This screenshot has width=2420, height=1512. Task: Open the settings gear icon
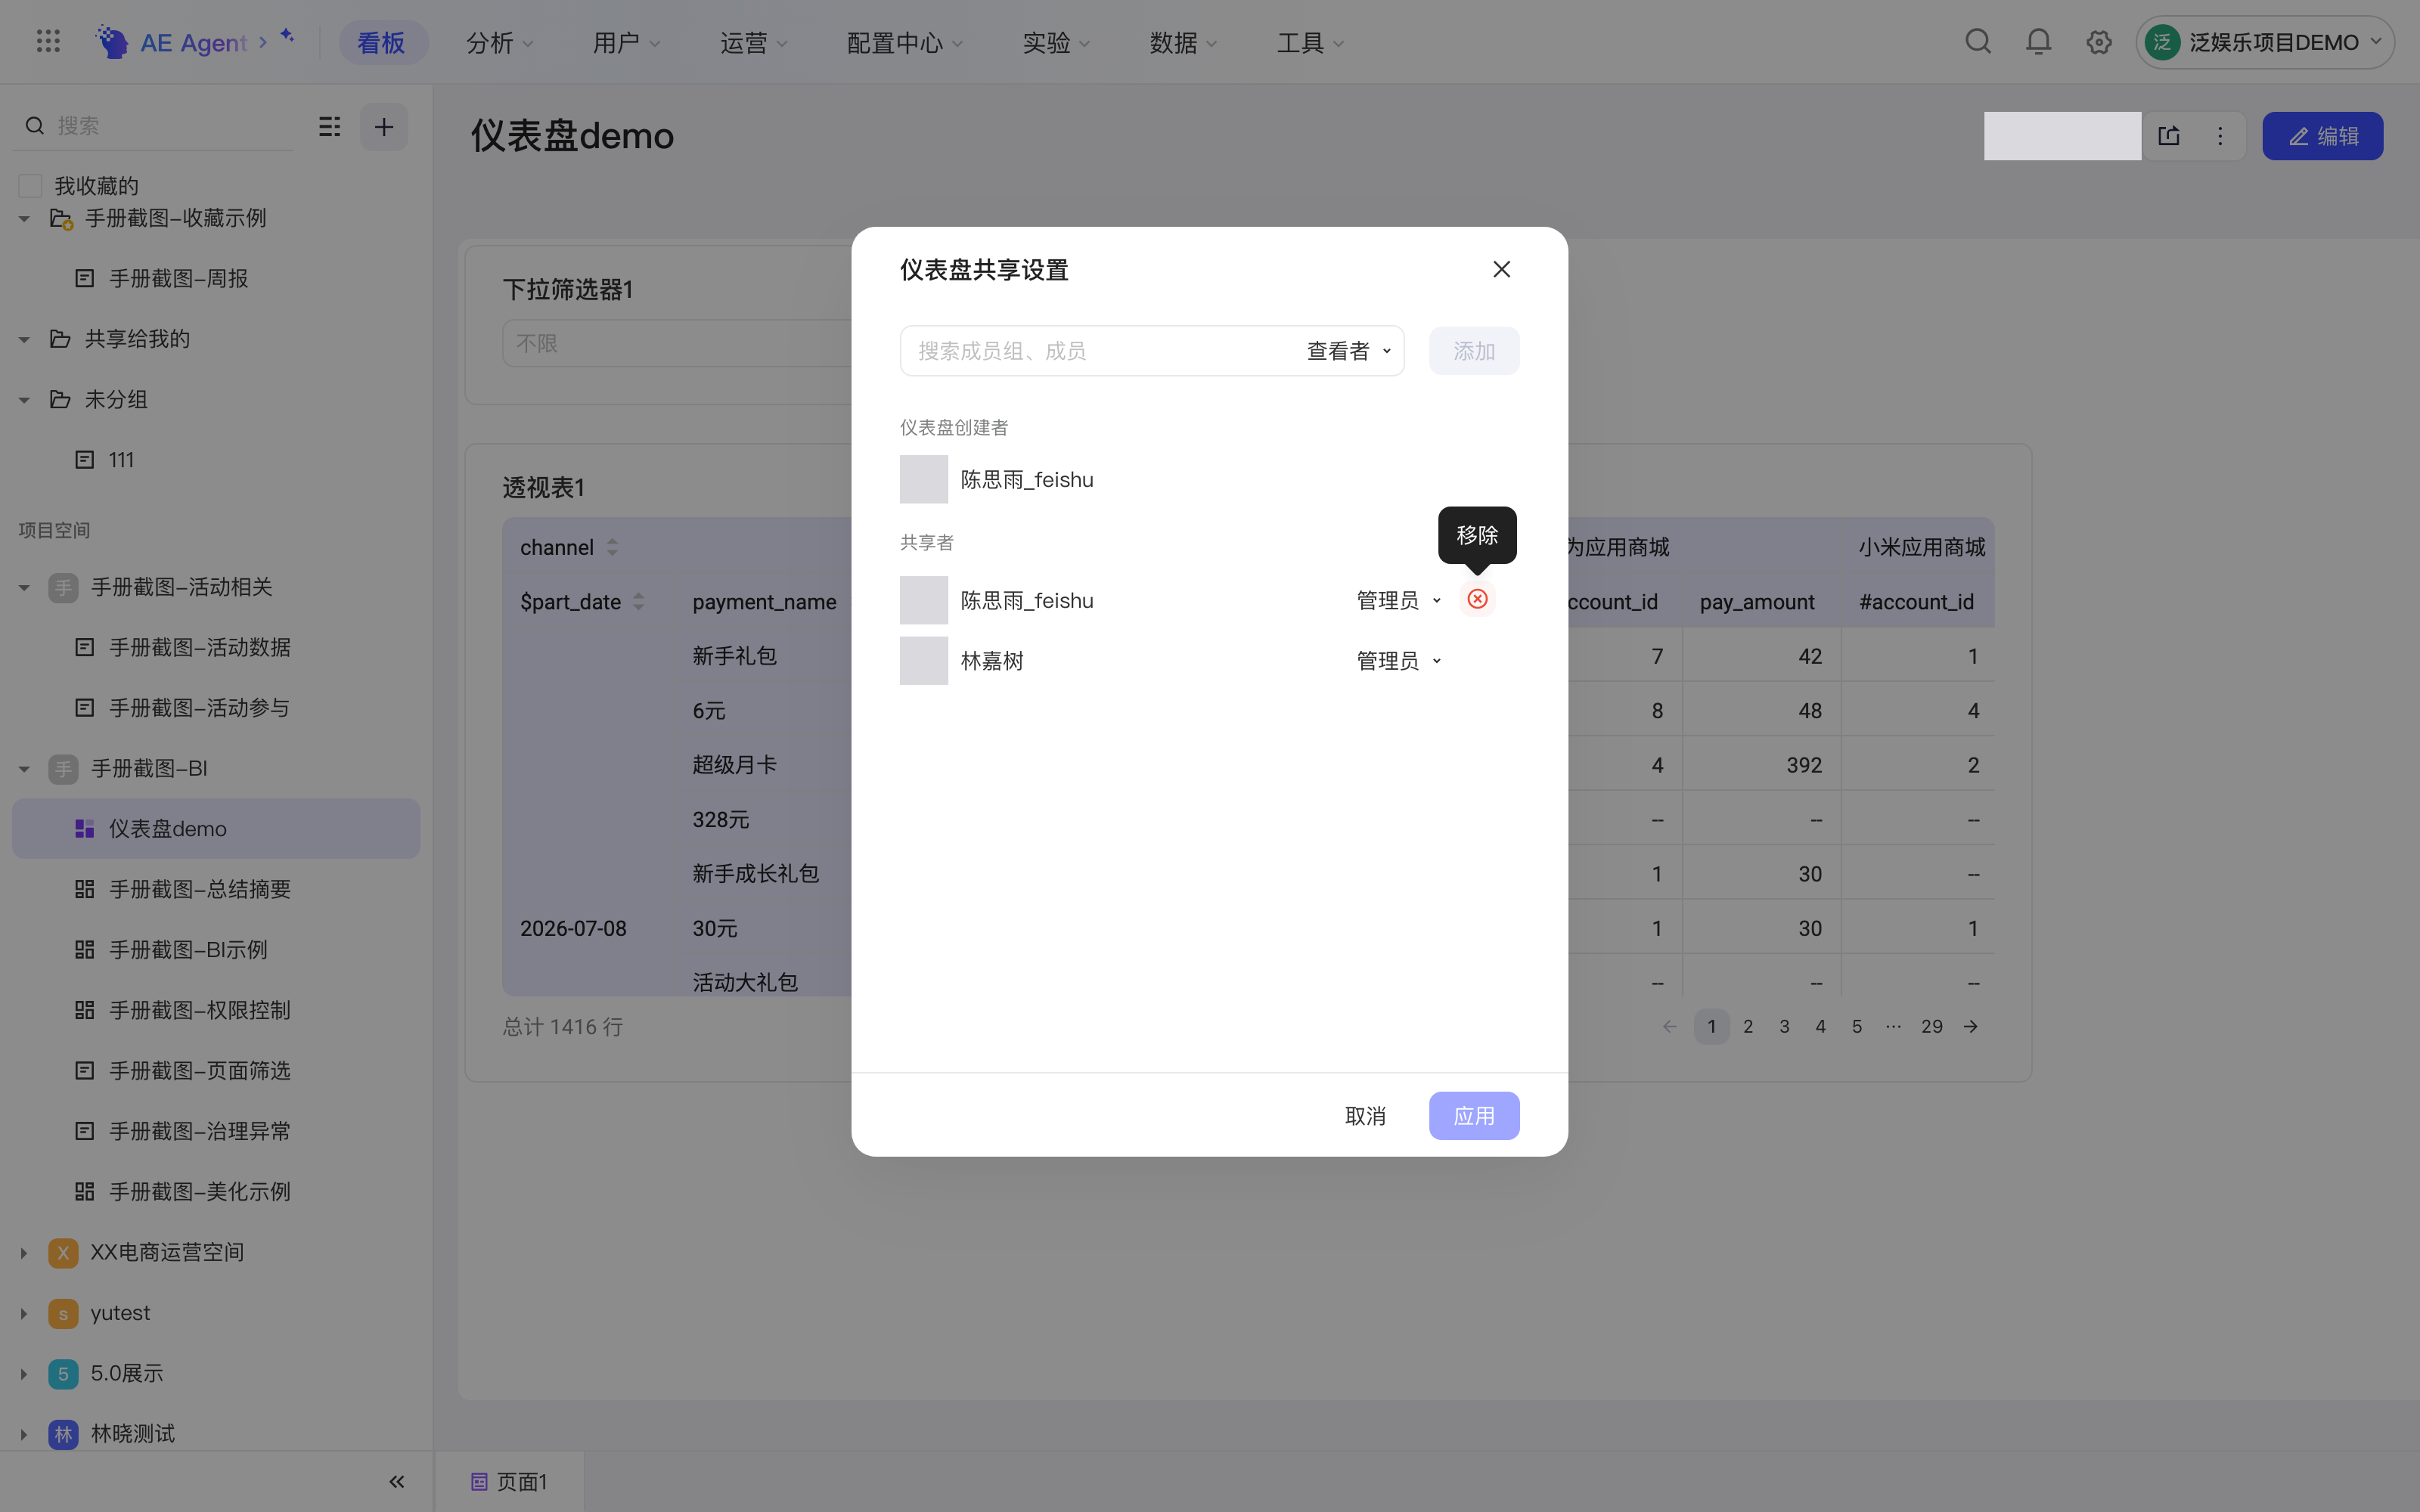[2099, 42]
